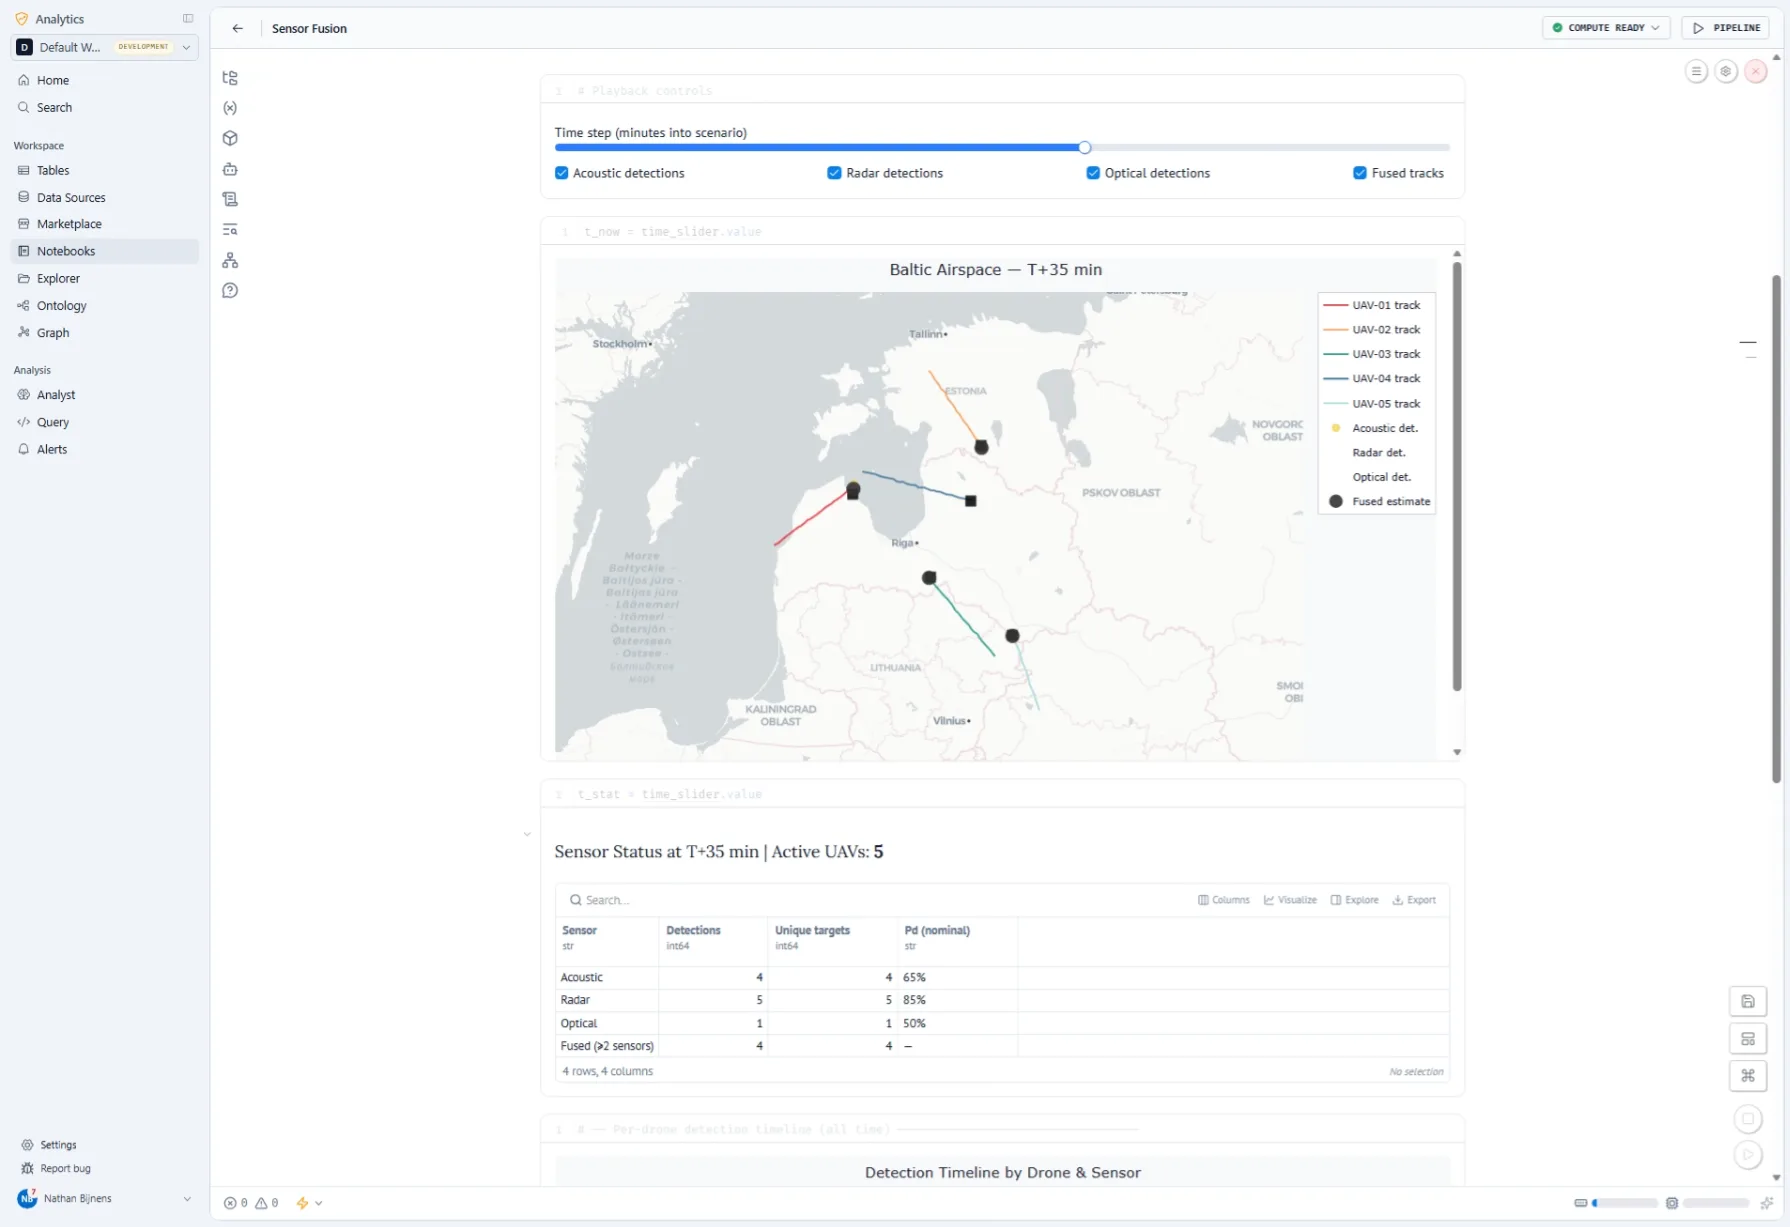Open the file tree panel icon
Image resolution: width=1790 pixels, height=1227 pixels.
pyautogui.click(x=230, y=78)
